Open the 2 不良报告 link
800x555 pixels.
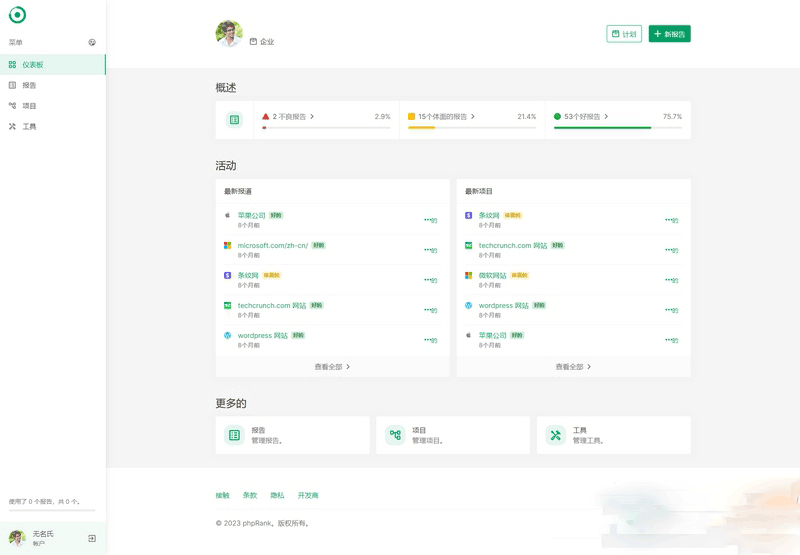(288, 117)
